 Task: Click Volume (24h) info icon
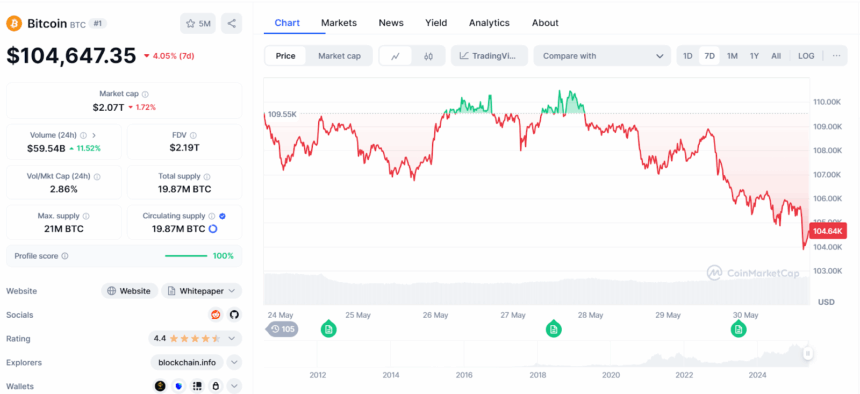pyautogui.click(x=83, y=135)
